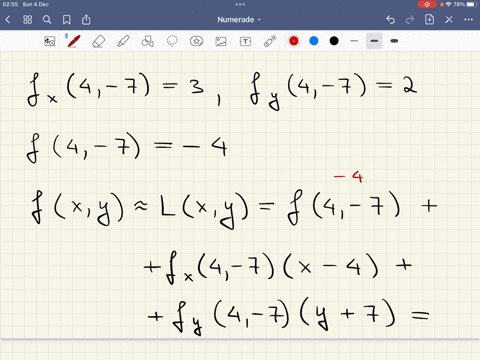
Task: Select the Text box tool
Action: pyautogui.click(x=245, y=41)
